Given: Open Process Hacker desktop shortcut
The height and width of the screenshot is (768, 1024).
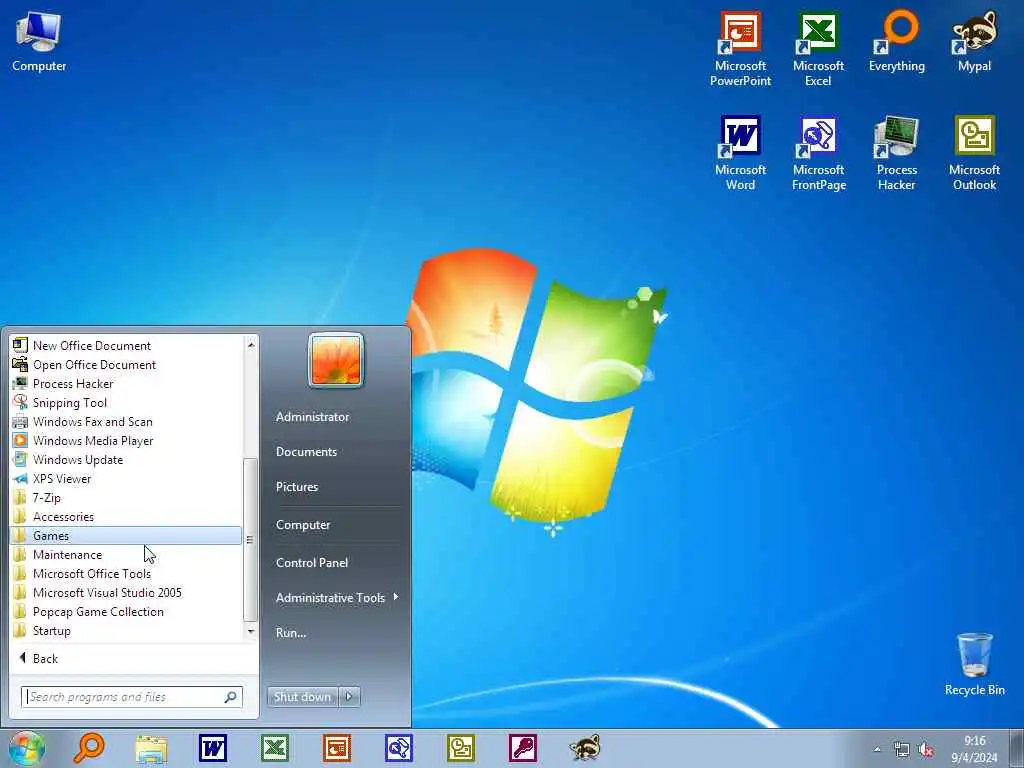Looking at the screenshot, I should point(896,153).
